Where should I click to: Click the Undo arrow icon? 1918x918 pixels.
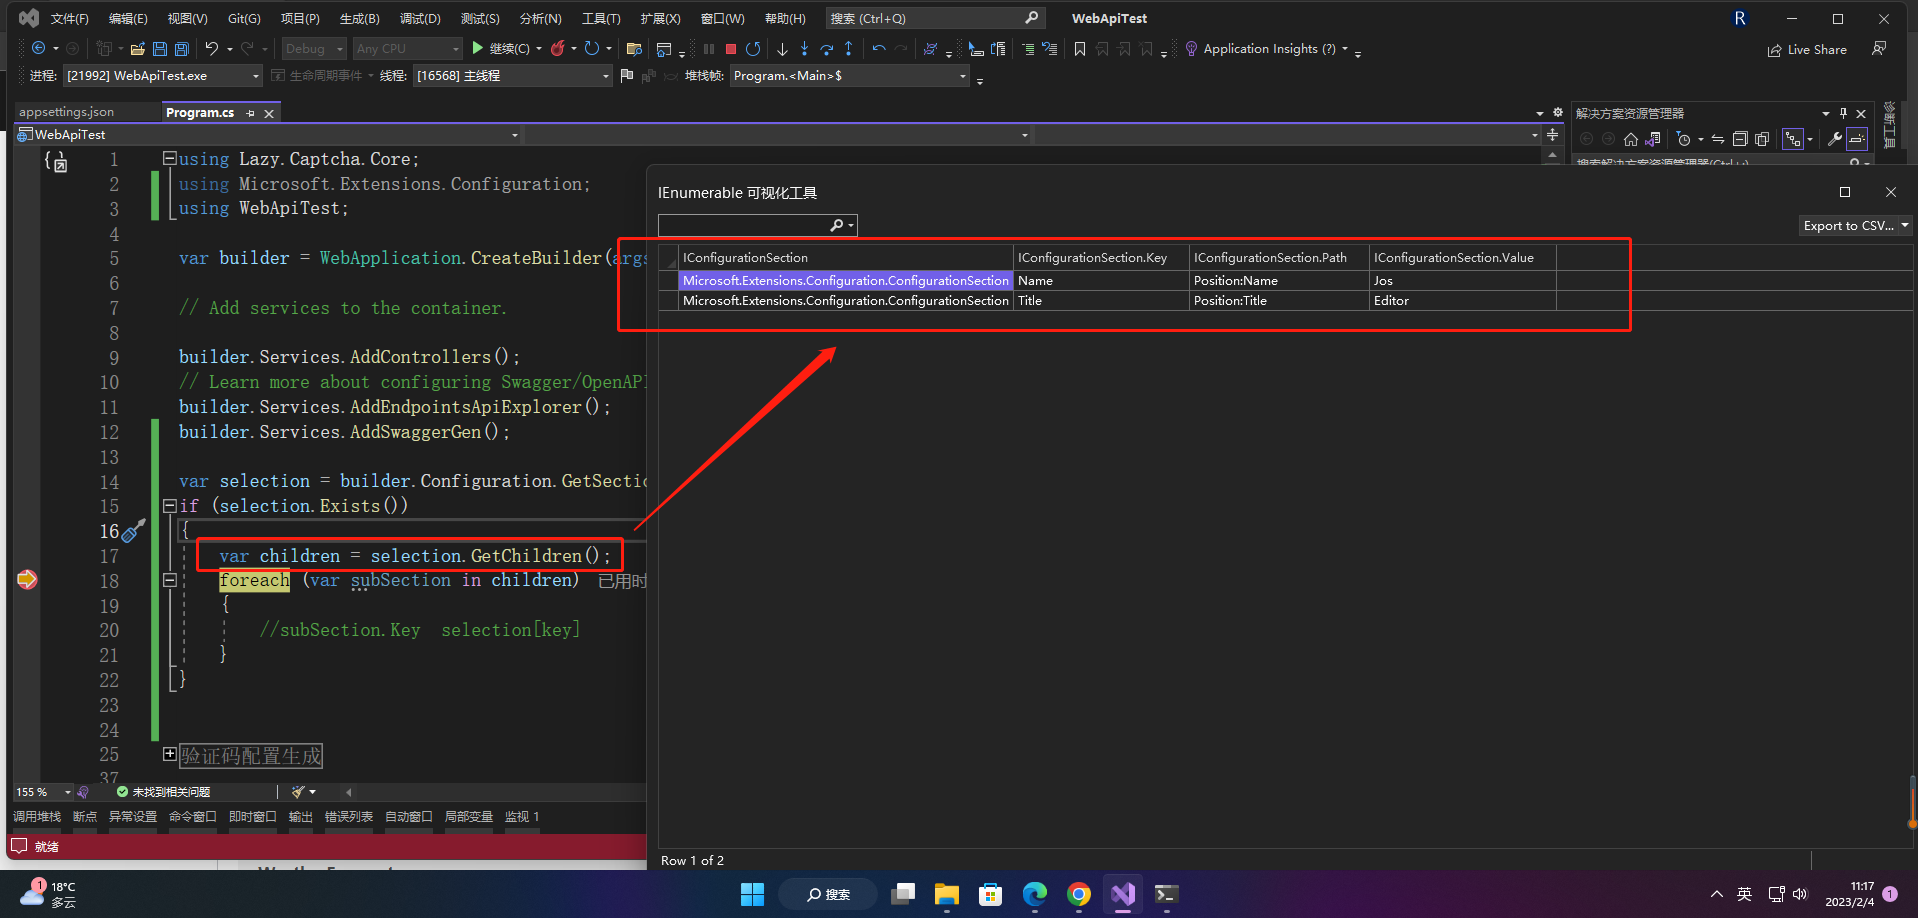212,48
